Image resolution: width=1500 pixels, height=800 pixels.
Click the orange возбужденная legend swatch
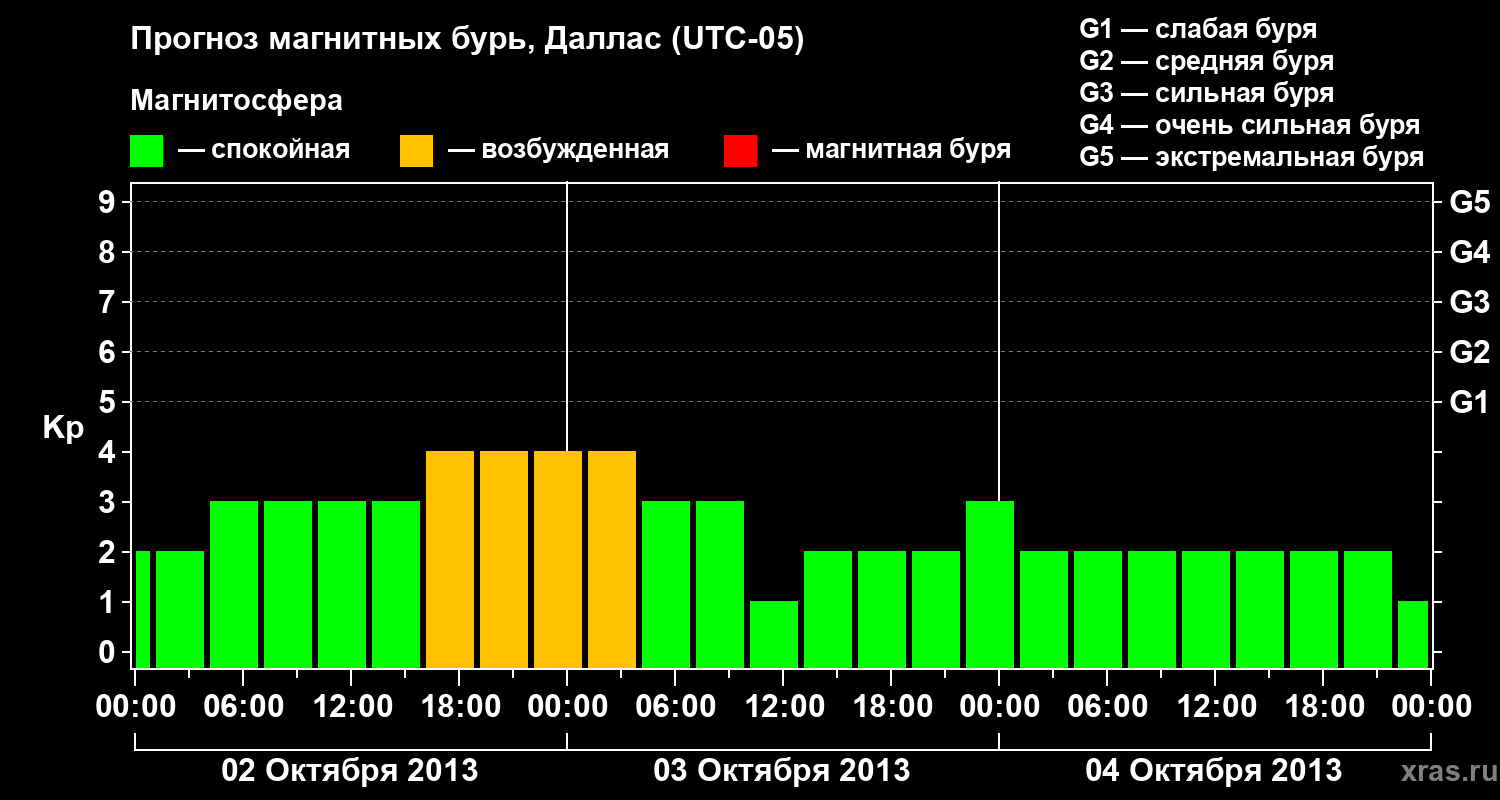pyautogui.click(x=416, y=151)
